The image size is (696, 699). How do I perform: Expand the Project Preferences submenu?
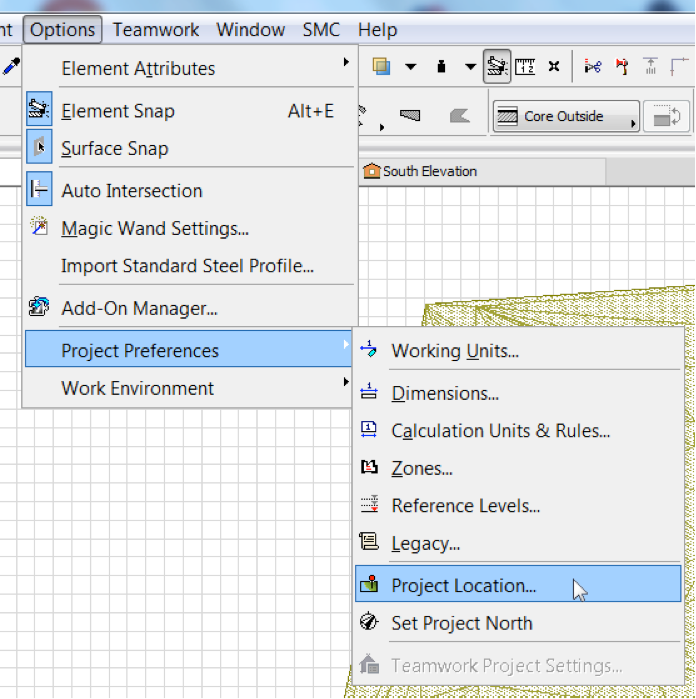click(189, 349)
